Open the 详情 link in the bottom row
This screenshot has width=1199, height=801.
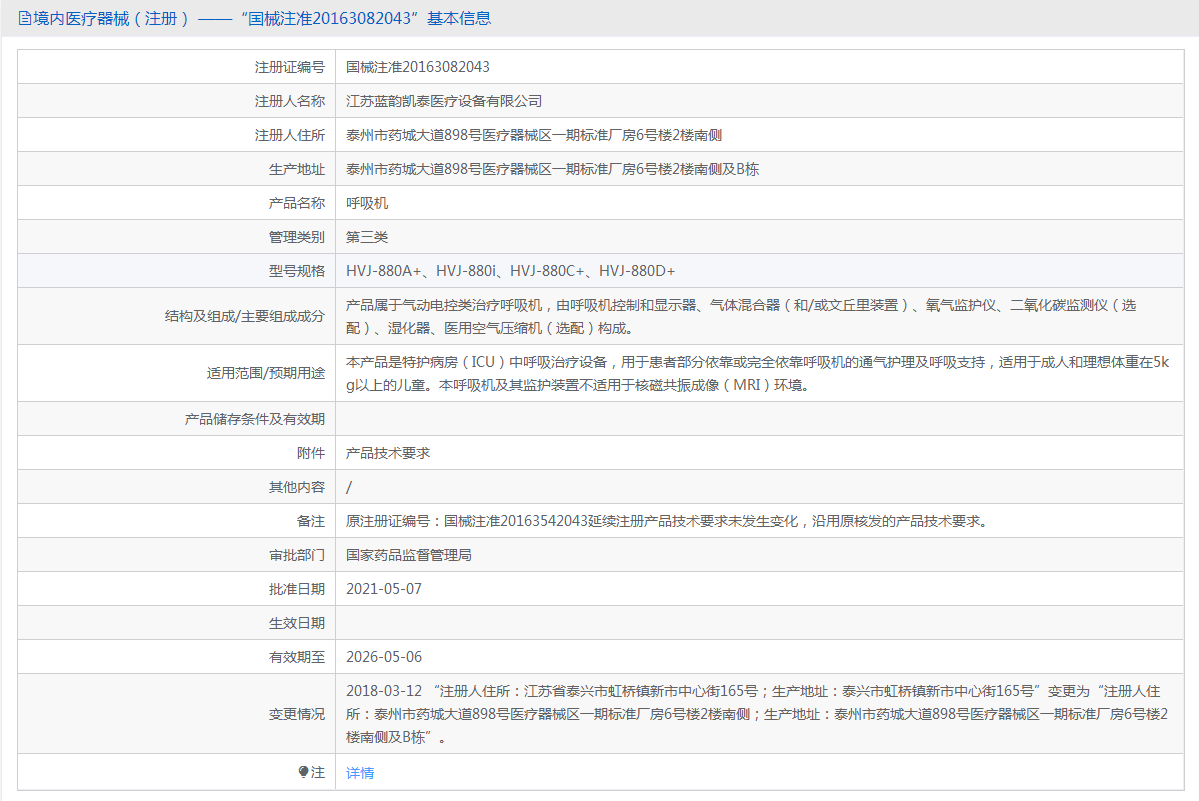pos(360,773)
